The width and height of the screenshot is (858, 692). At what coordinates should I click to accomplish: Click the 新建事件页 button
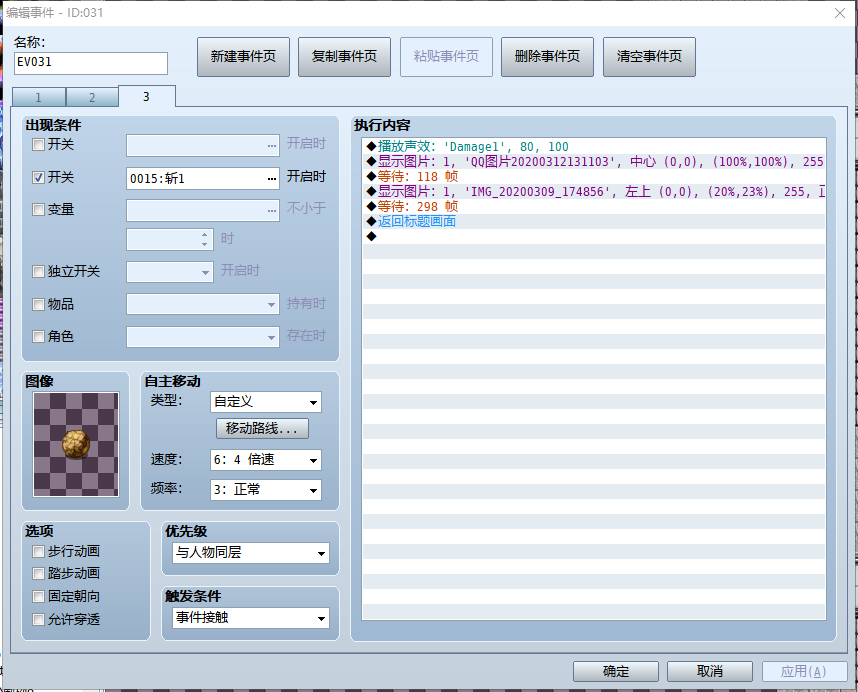244,57
